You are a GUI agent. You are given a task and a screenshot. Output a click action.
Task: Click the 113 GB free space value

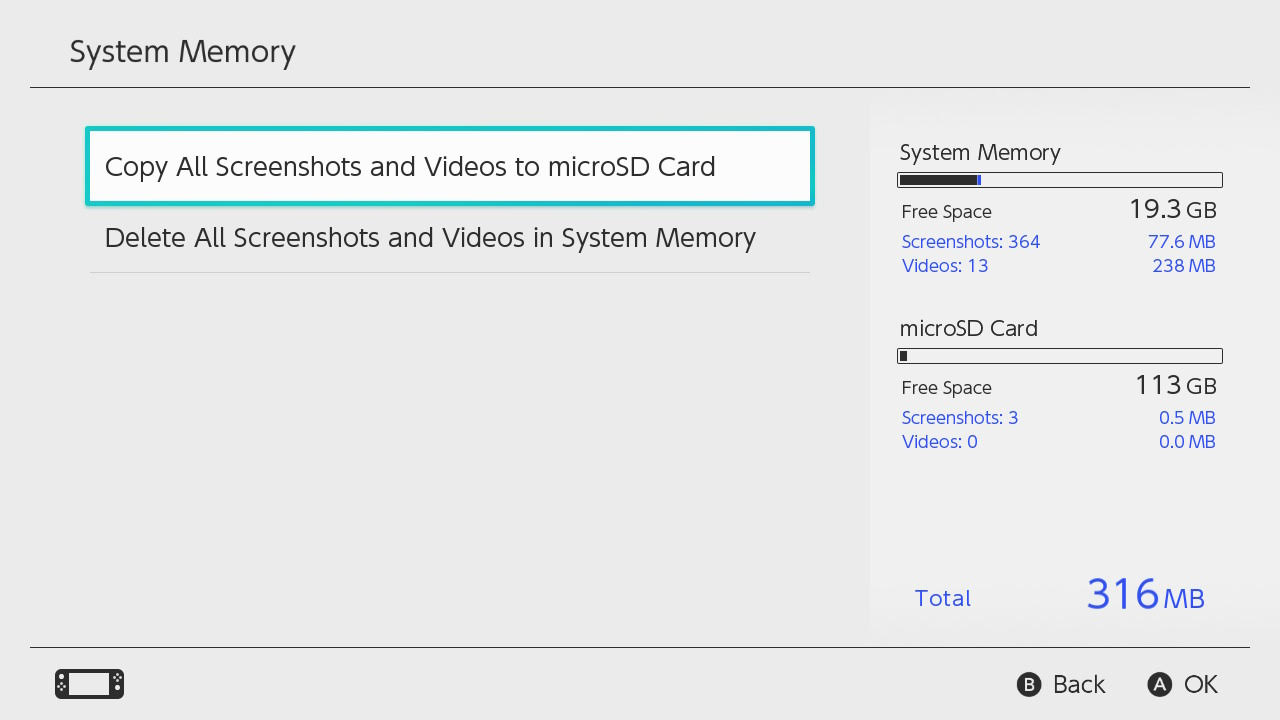(1176, 386)
